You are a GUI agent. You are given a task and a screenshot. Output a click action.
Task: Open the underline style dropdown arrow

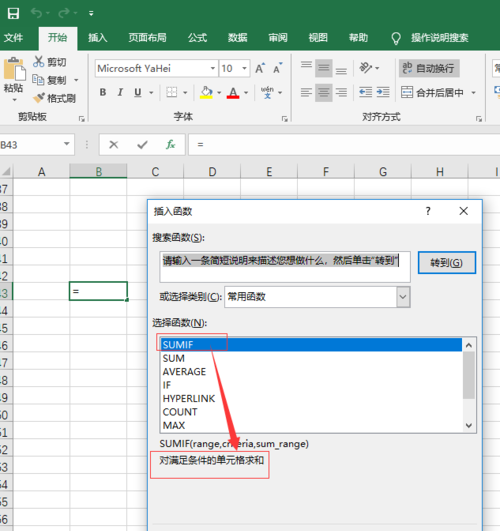point(151,92)
